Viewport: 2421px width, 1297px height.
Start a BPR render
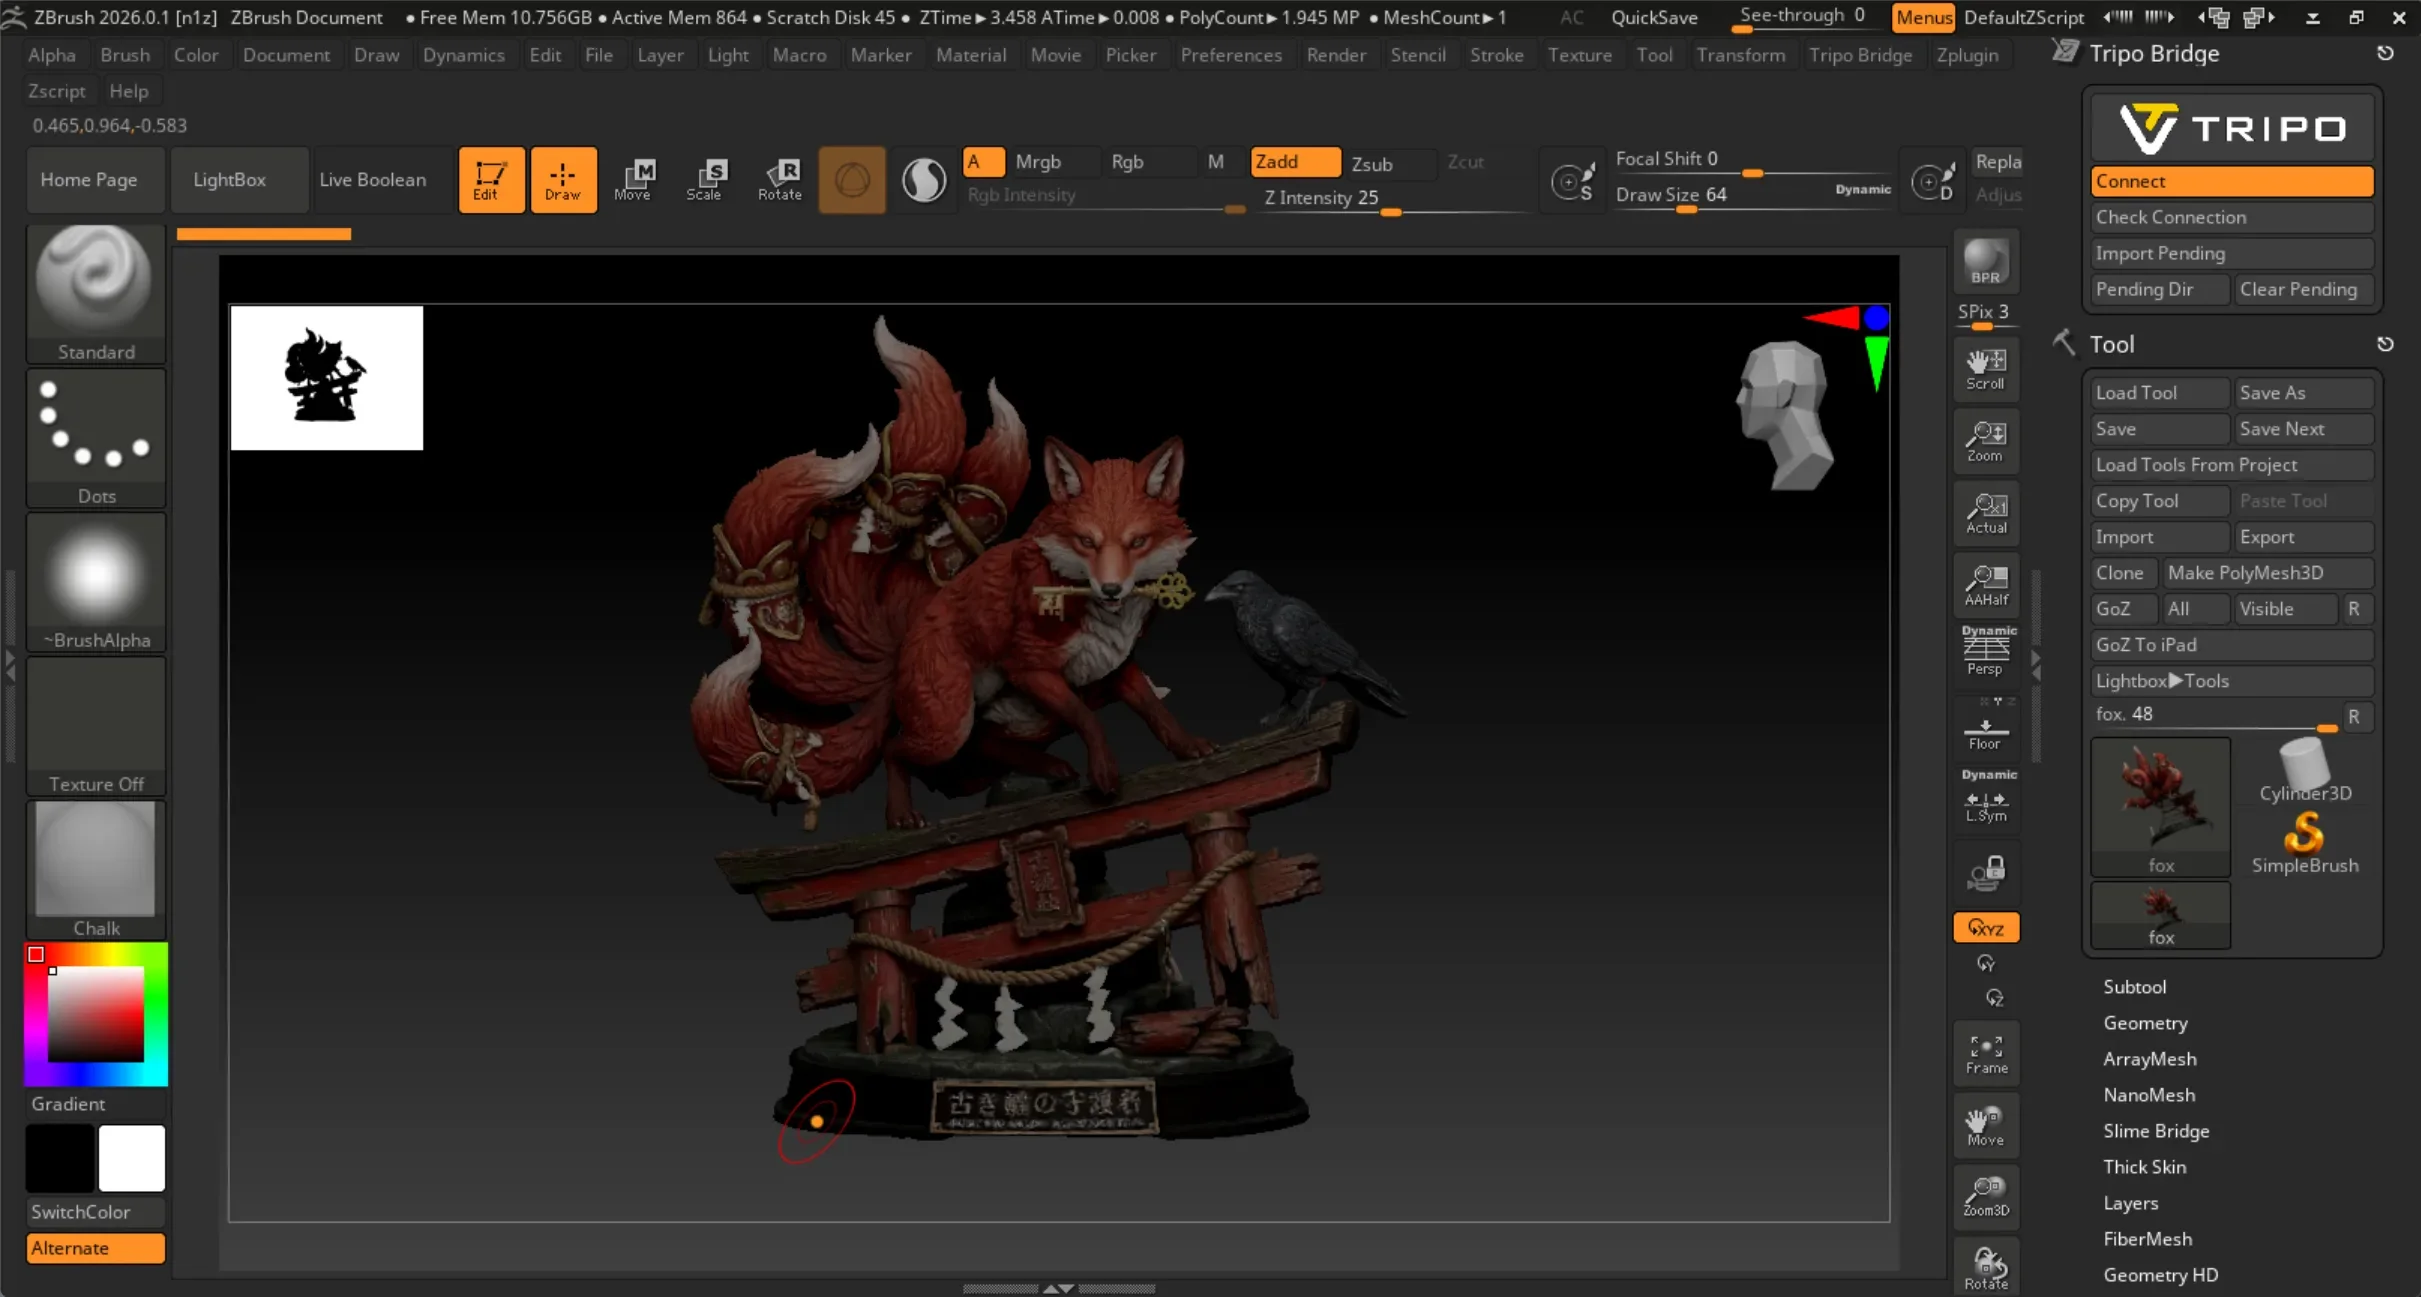(x=1986, y=262)
